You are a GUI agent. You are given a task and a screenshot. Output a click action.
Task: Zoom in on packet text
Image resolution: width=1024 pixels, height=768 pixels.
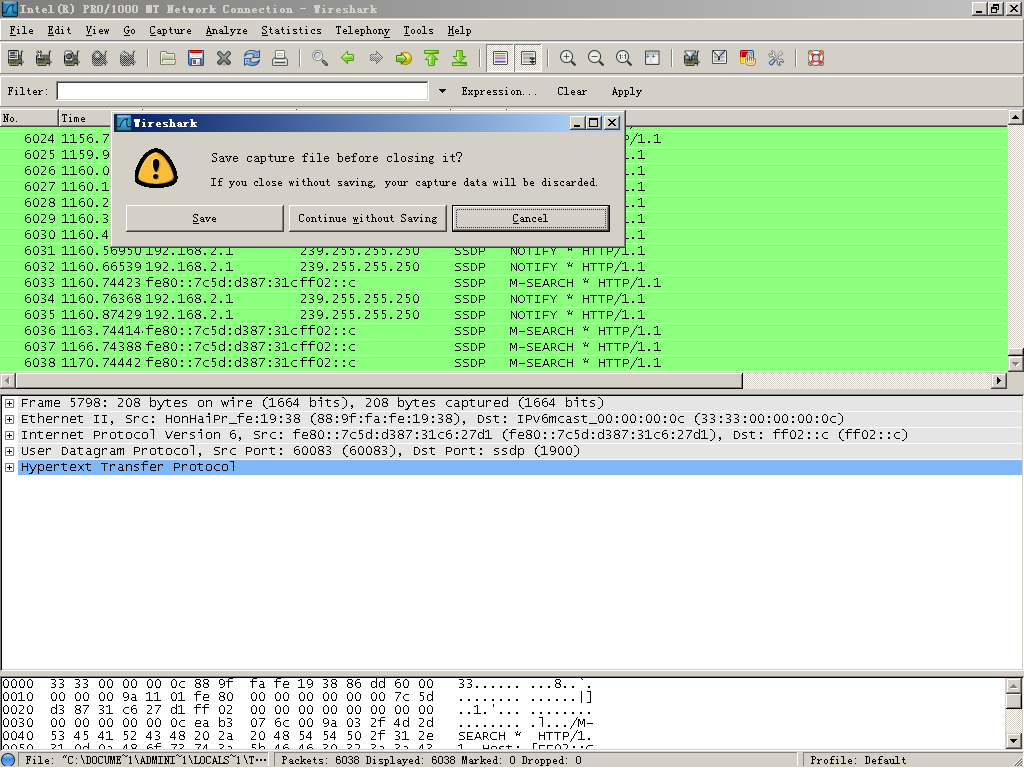[x=568, y=58]
